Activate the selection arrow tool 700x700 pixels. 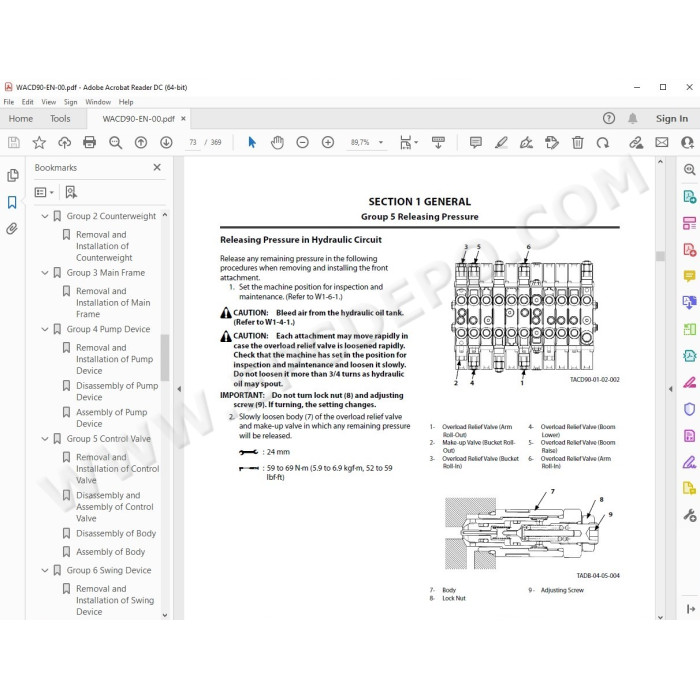[x=252, y=142]
